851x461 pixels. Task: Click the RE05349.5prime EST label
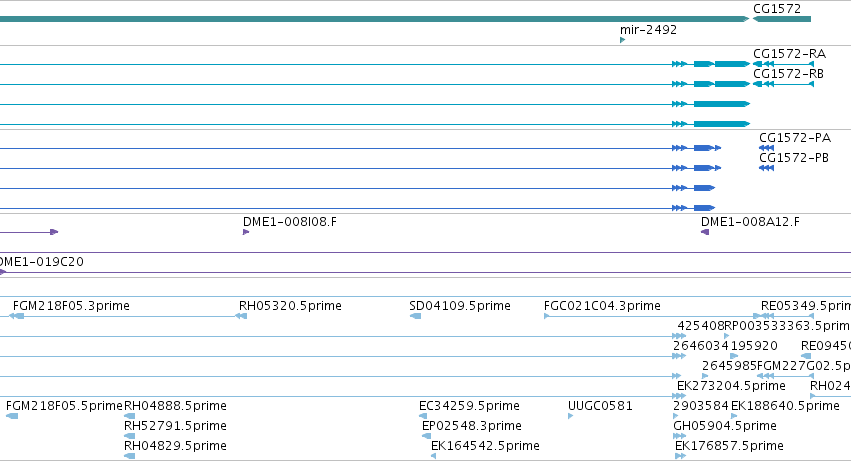[805, 306]
